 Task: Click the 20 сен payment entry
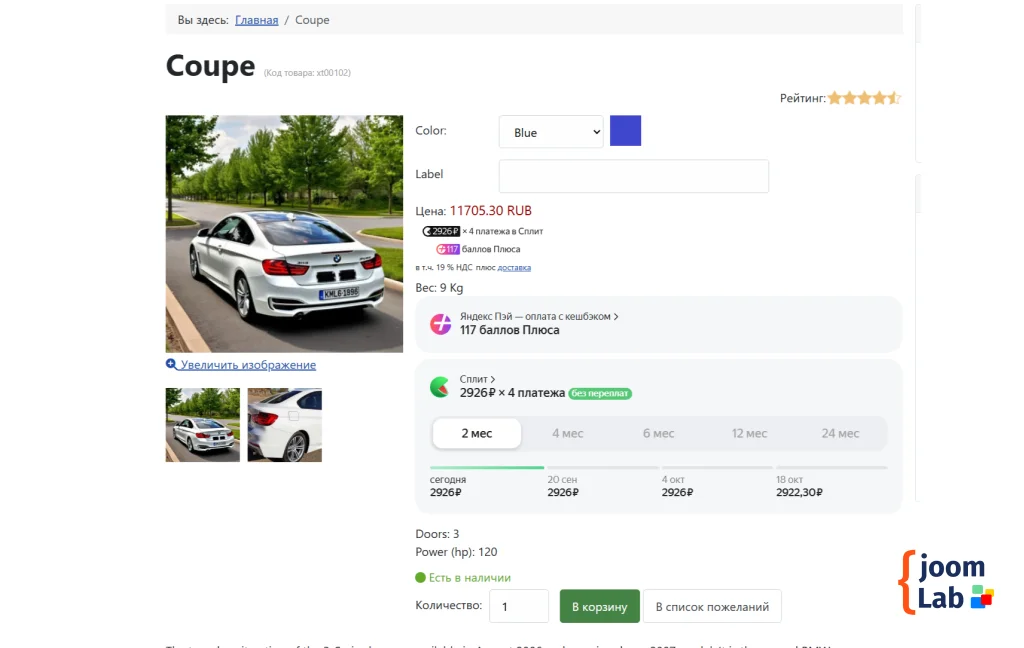coord(563,486)
